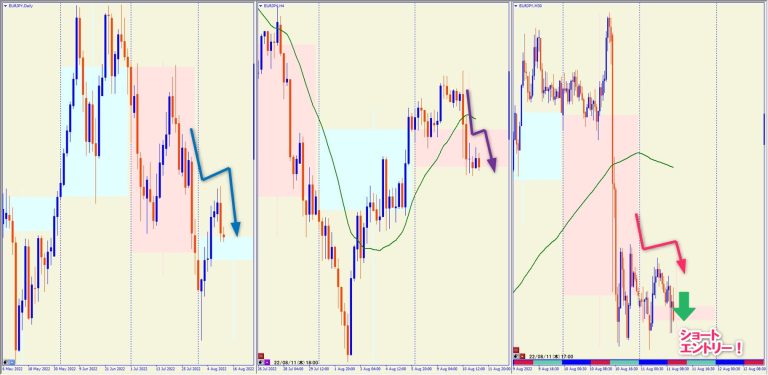Click the "9 Aug 2022" date on M30 axis
The height and width of the screenshot is (375, 768).
point(523,368)
